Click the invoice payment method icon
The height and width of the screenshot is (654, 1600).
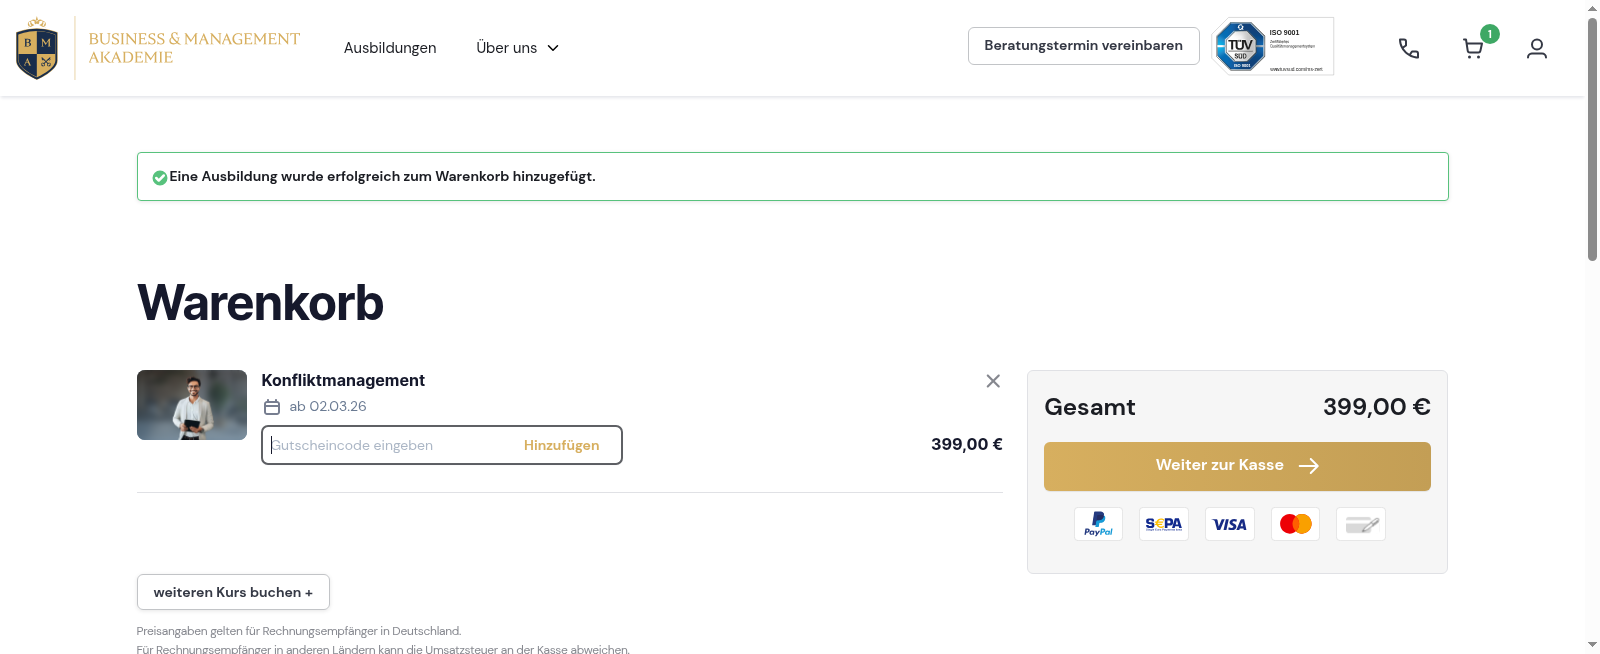tap(1360, 523)
